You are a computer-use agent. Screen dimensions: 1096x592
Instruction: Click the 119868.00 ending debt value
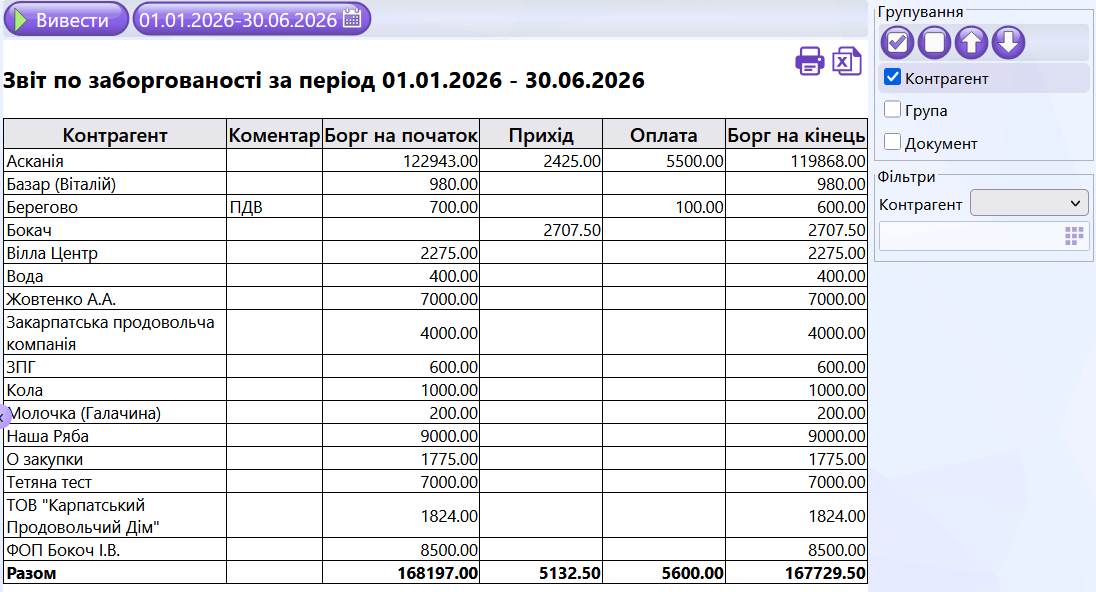click(828, 161)
